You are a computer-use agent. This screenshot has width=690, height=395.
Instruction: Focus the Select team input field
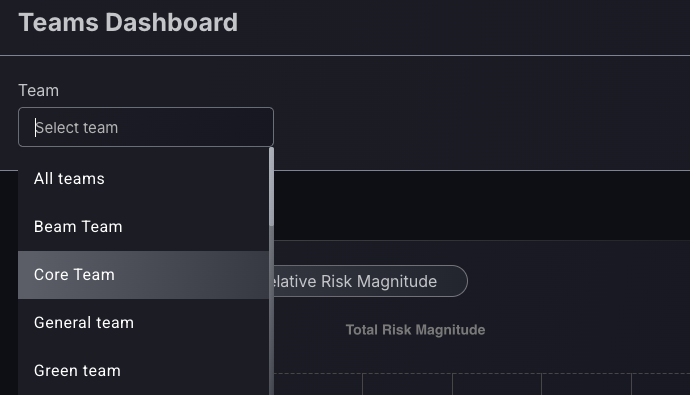click(x=146, y=127)
